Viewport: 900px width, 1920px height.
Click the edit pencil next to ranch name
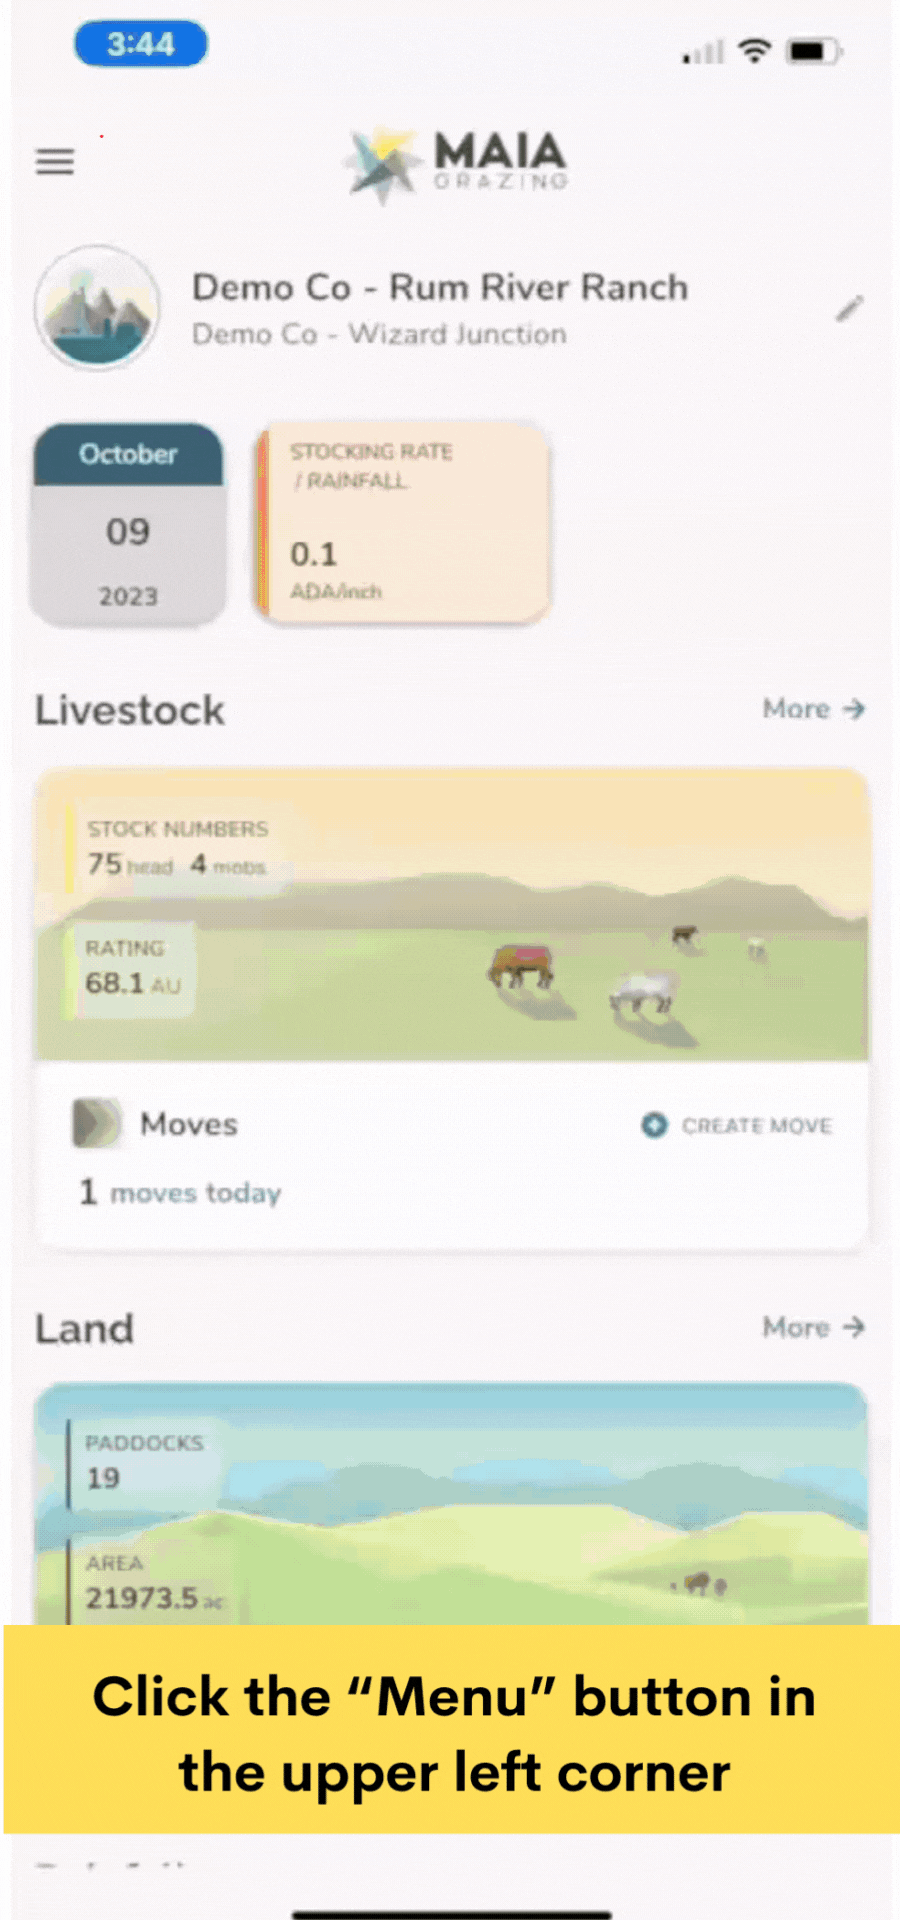(849, 308)
